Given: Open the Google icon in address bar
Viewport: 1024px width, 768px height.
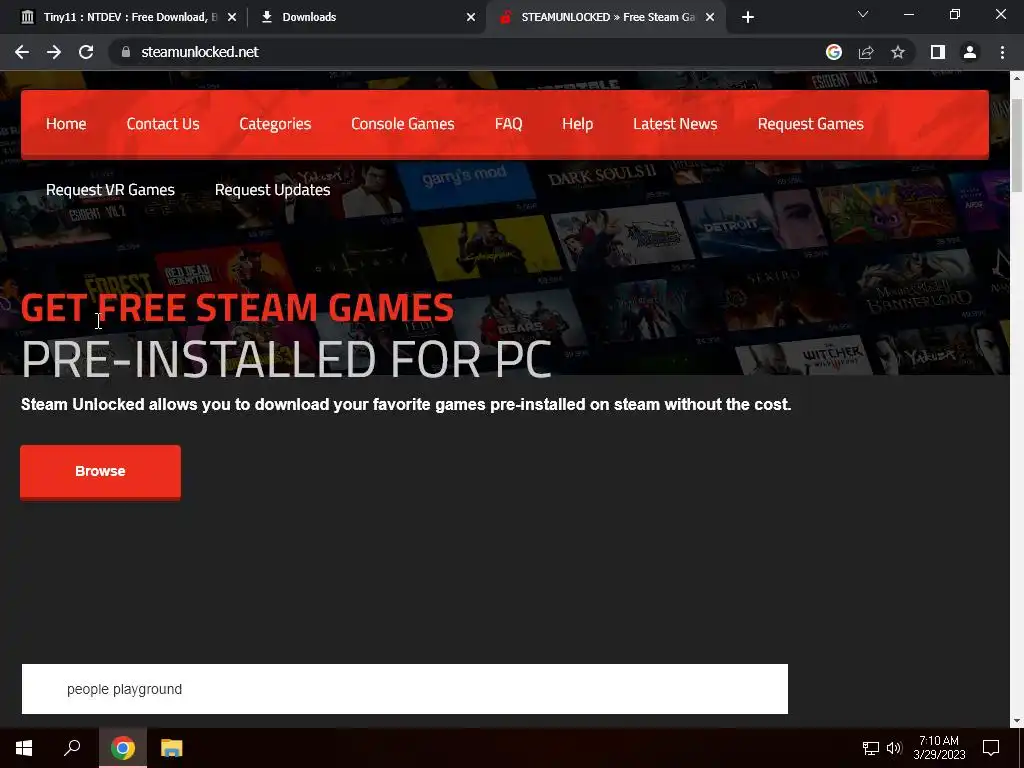Looking at the screenshot, I should 834,52.
